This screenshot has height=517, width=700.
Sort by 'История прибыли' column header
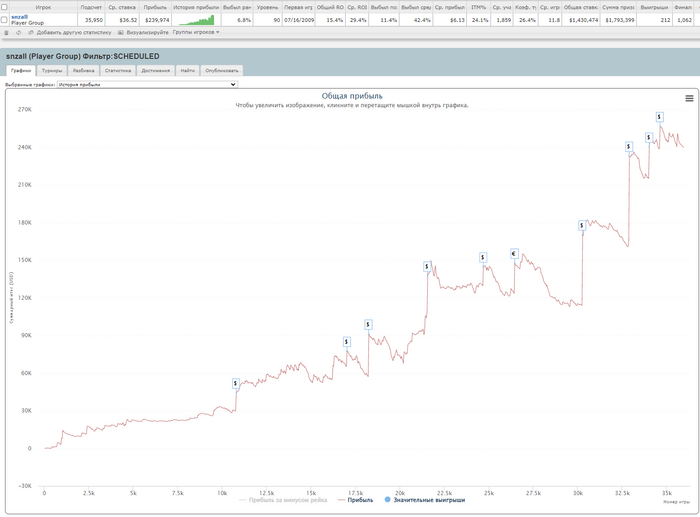pos(196,7)
